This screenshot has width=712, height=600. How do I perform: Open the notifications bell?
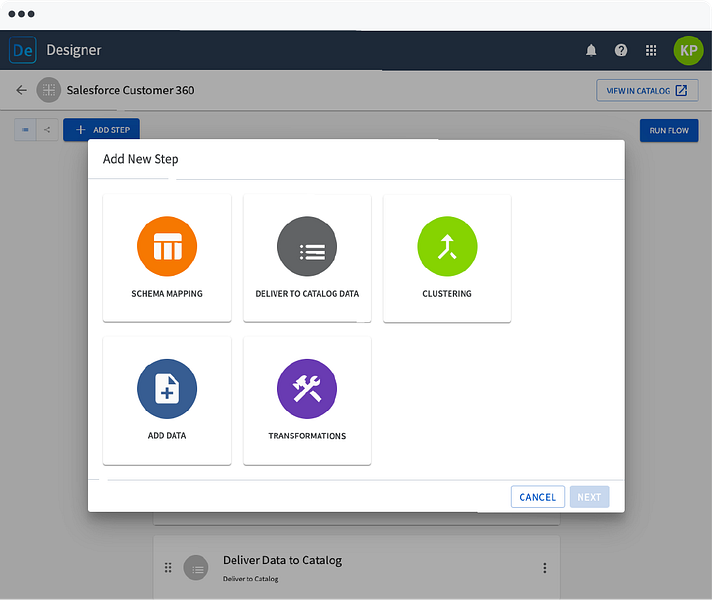(x=591, y=50)
